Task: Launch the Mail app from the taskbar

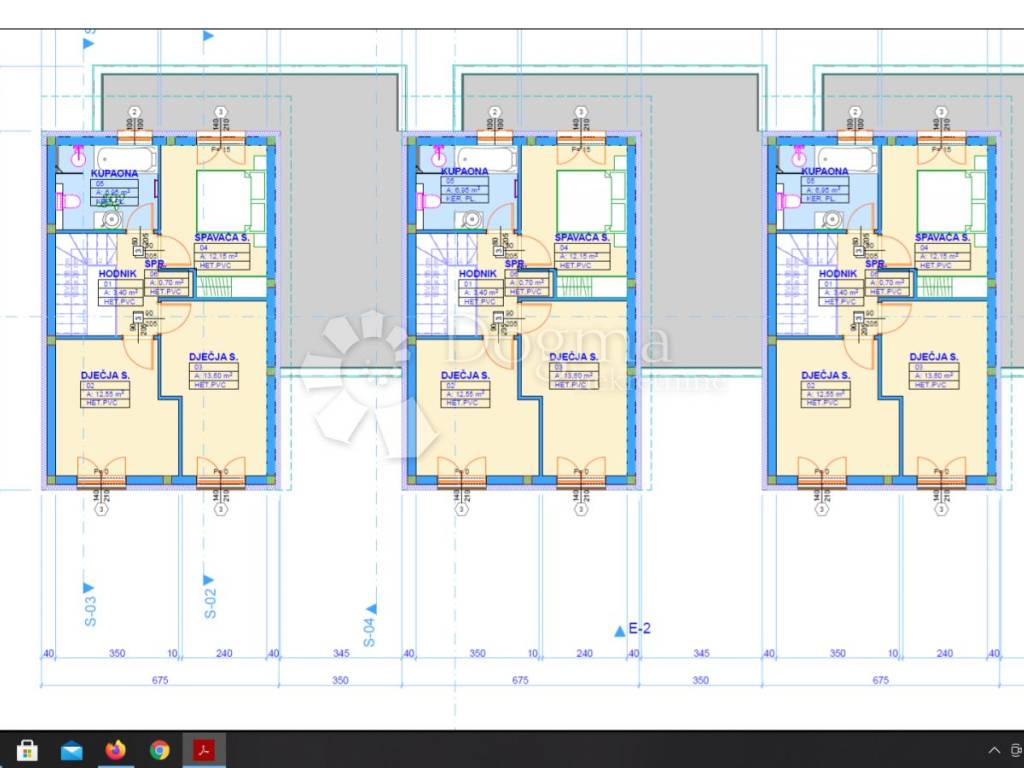Action: (x=72, y=749)
